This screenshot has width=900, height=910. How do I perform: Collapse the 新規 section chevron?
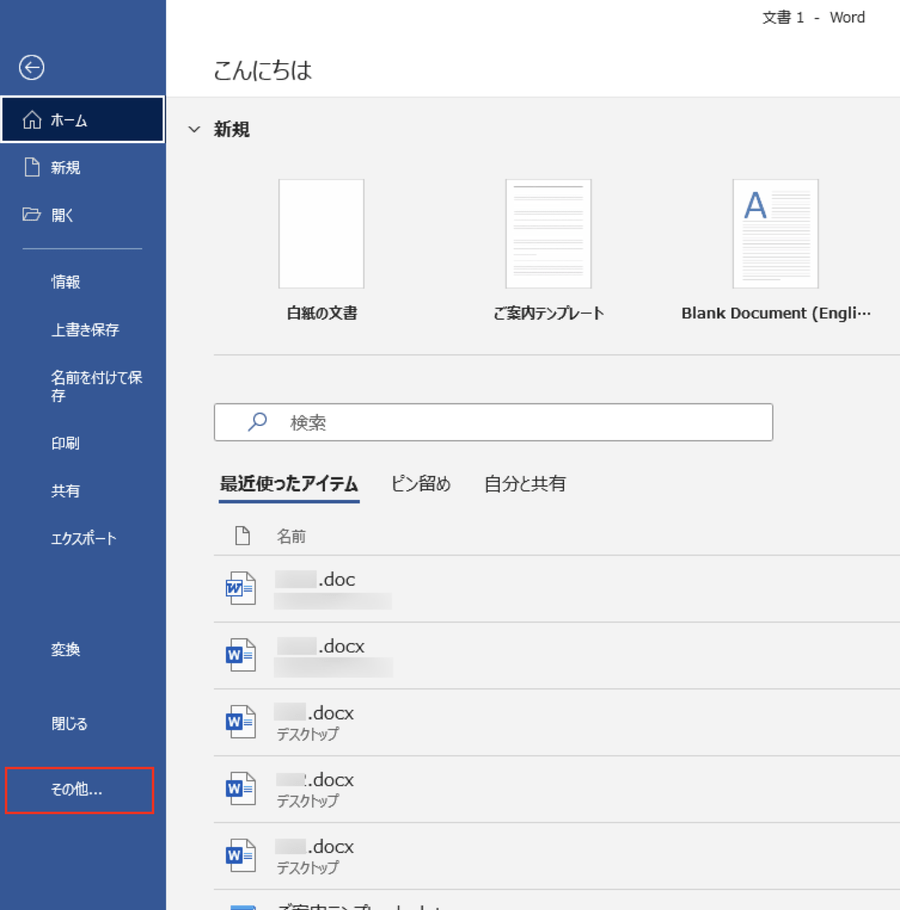tap(194, 130)
